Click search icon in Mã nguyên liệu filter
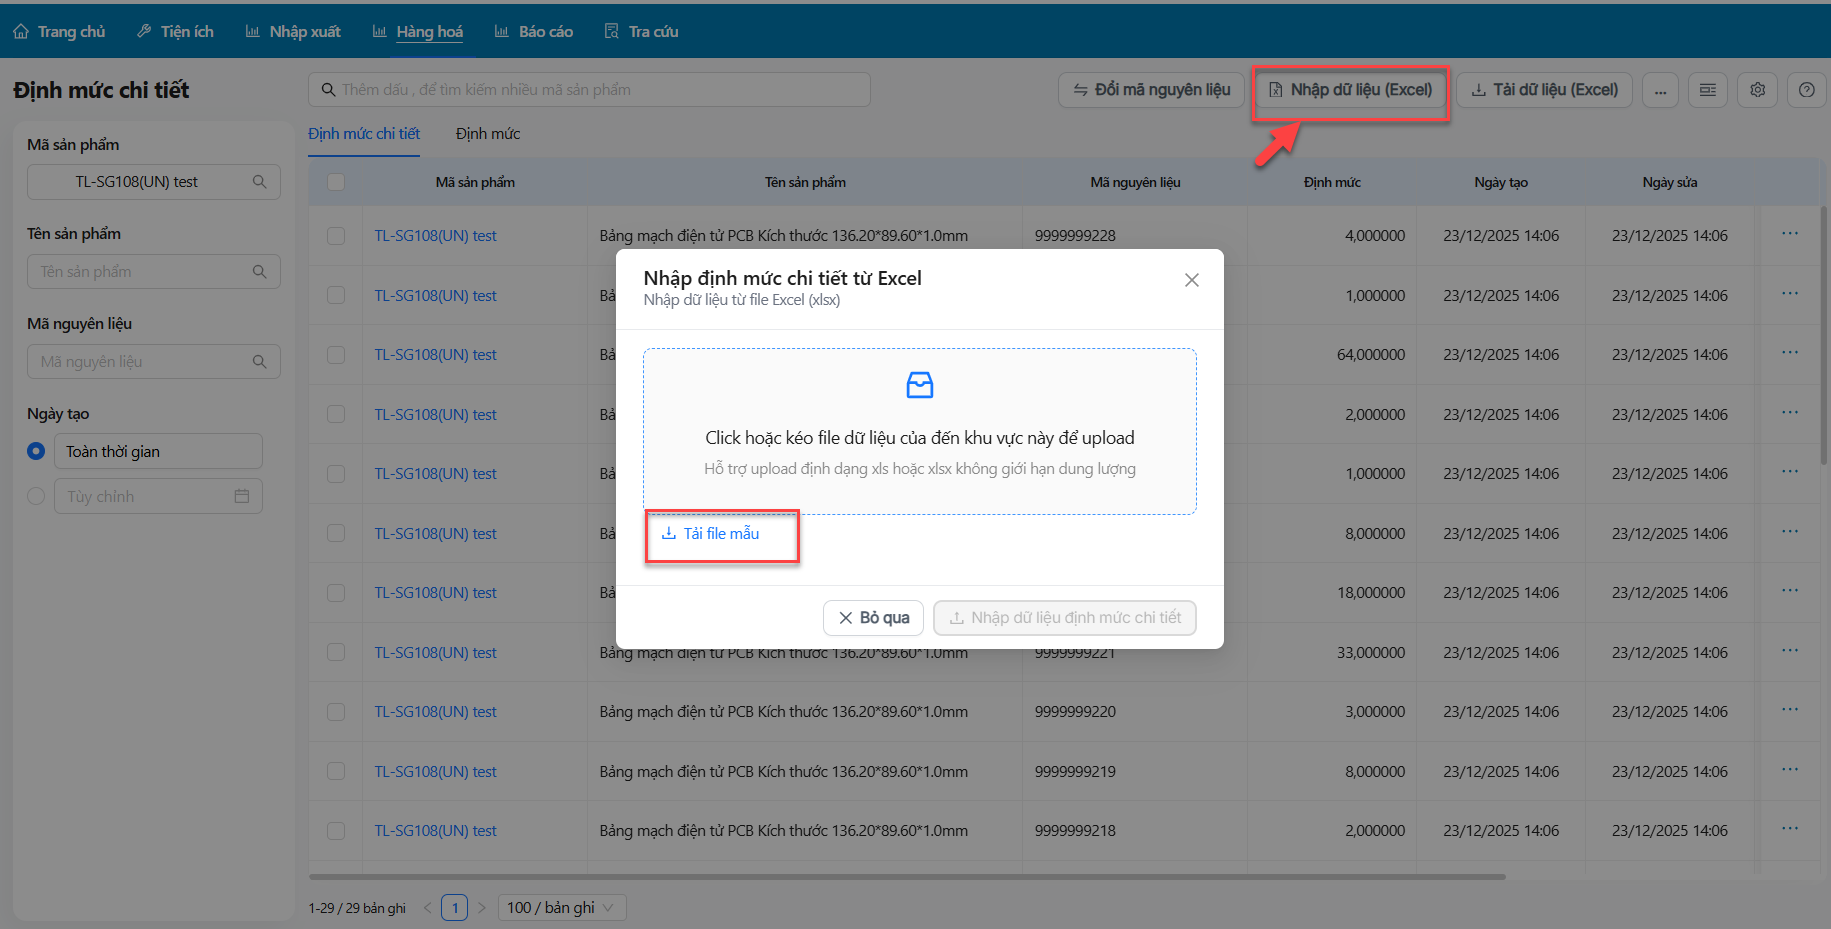1831x929 pixels. click(260, 362)
